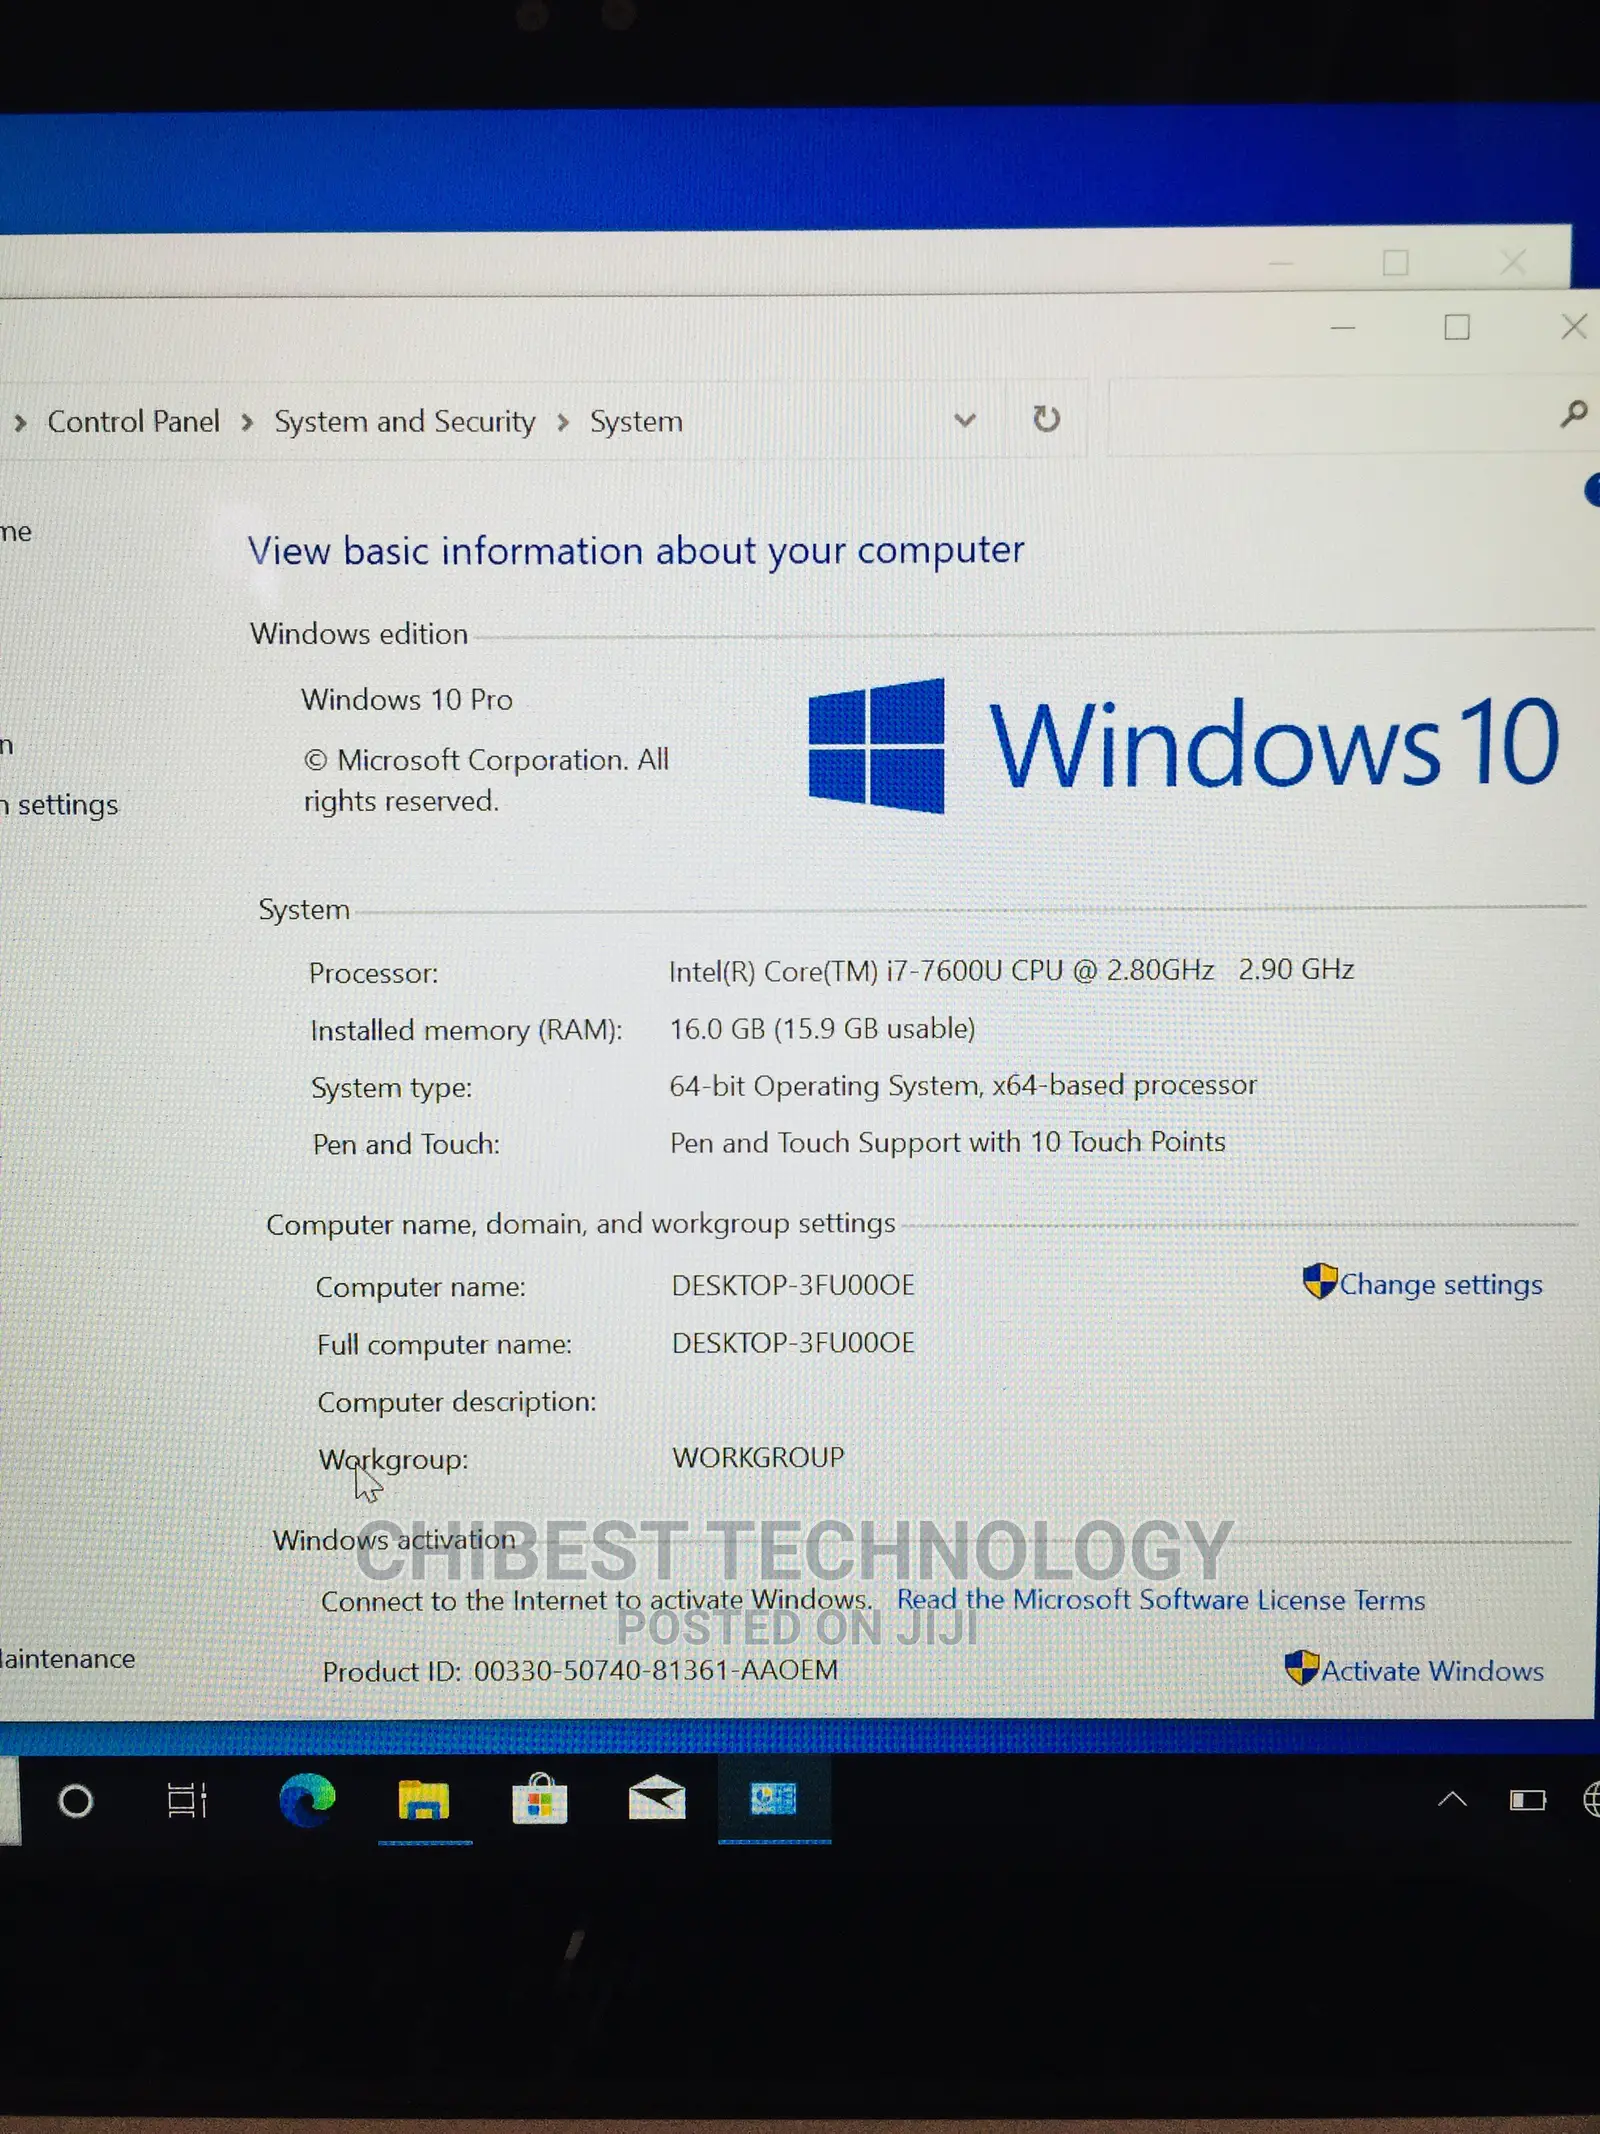Expand chevron after Control Panel breadcrumb
Image resolution: width=1600 pixels, height=2134 pixels.
click(x=247, y=423)
